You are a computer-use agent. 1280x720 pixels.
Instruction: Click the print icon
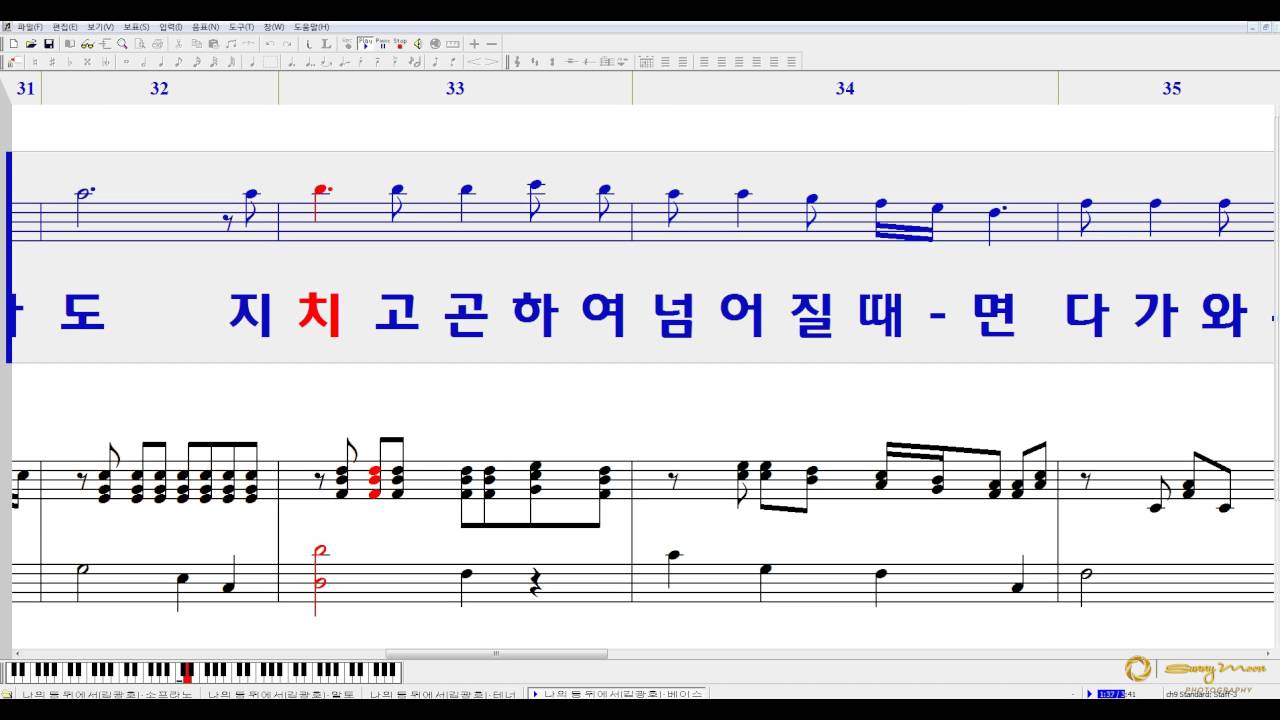[x=157, y=44]
